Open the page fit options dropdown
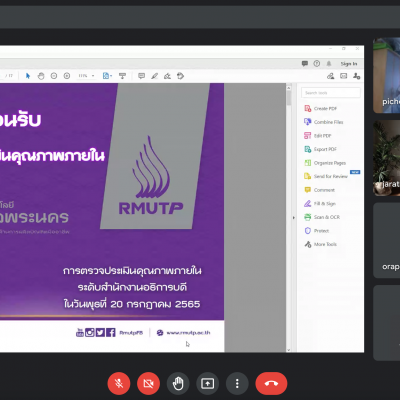Screen dimensions: 400x400 point(107,76)
